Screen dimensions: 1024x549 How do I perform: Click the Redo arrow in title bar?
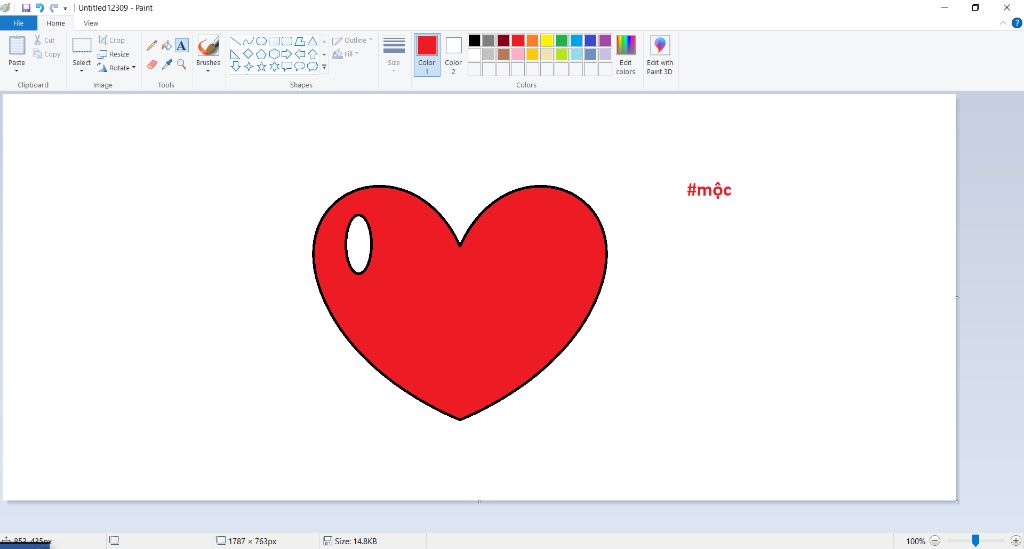point(54,8)
